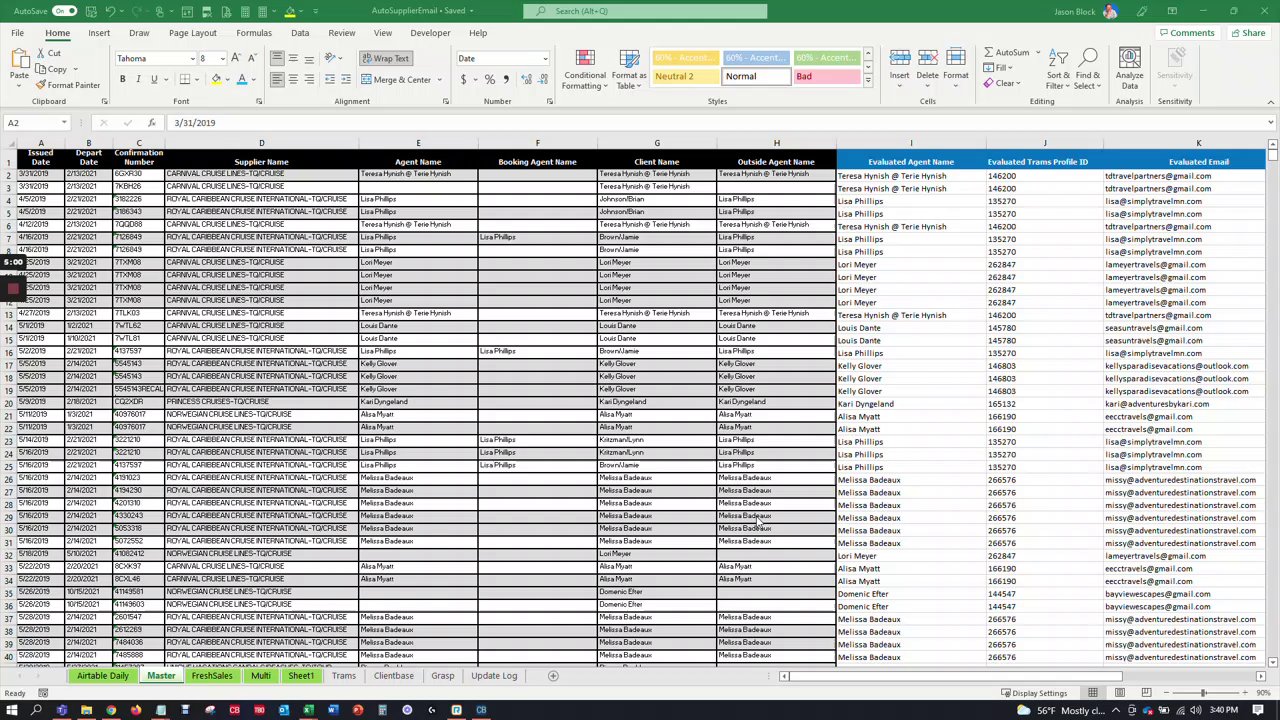Click the Increase Indent icon
The width and height of the screenshot is (1280, 720).
346,79
